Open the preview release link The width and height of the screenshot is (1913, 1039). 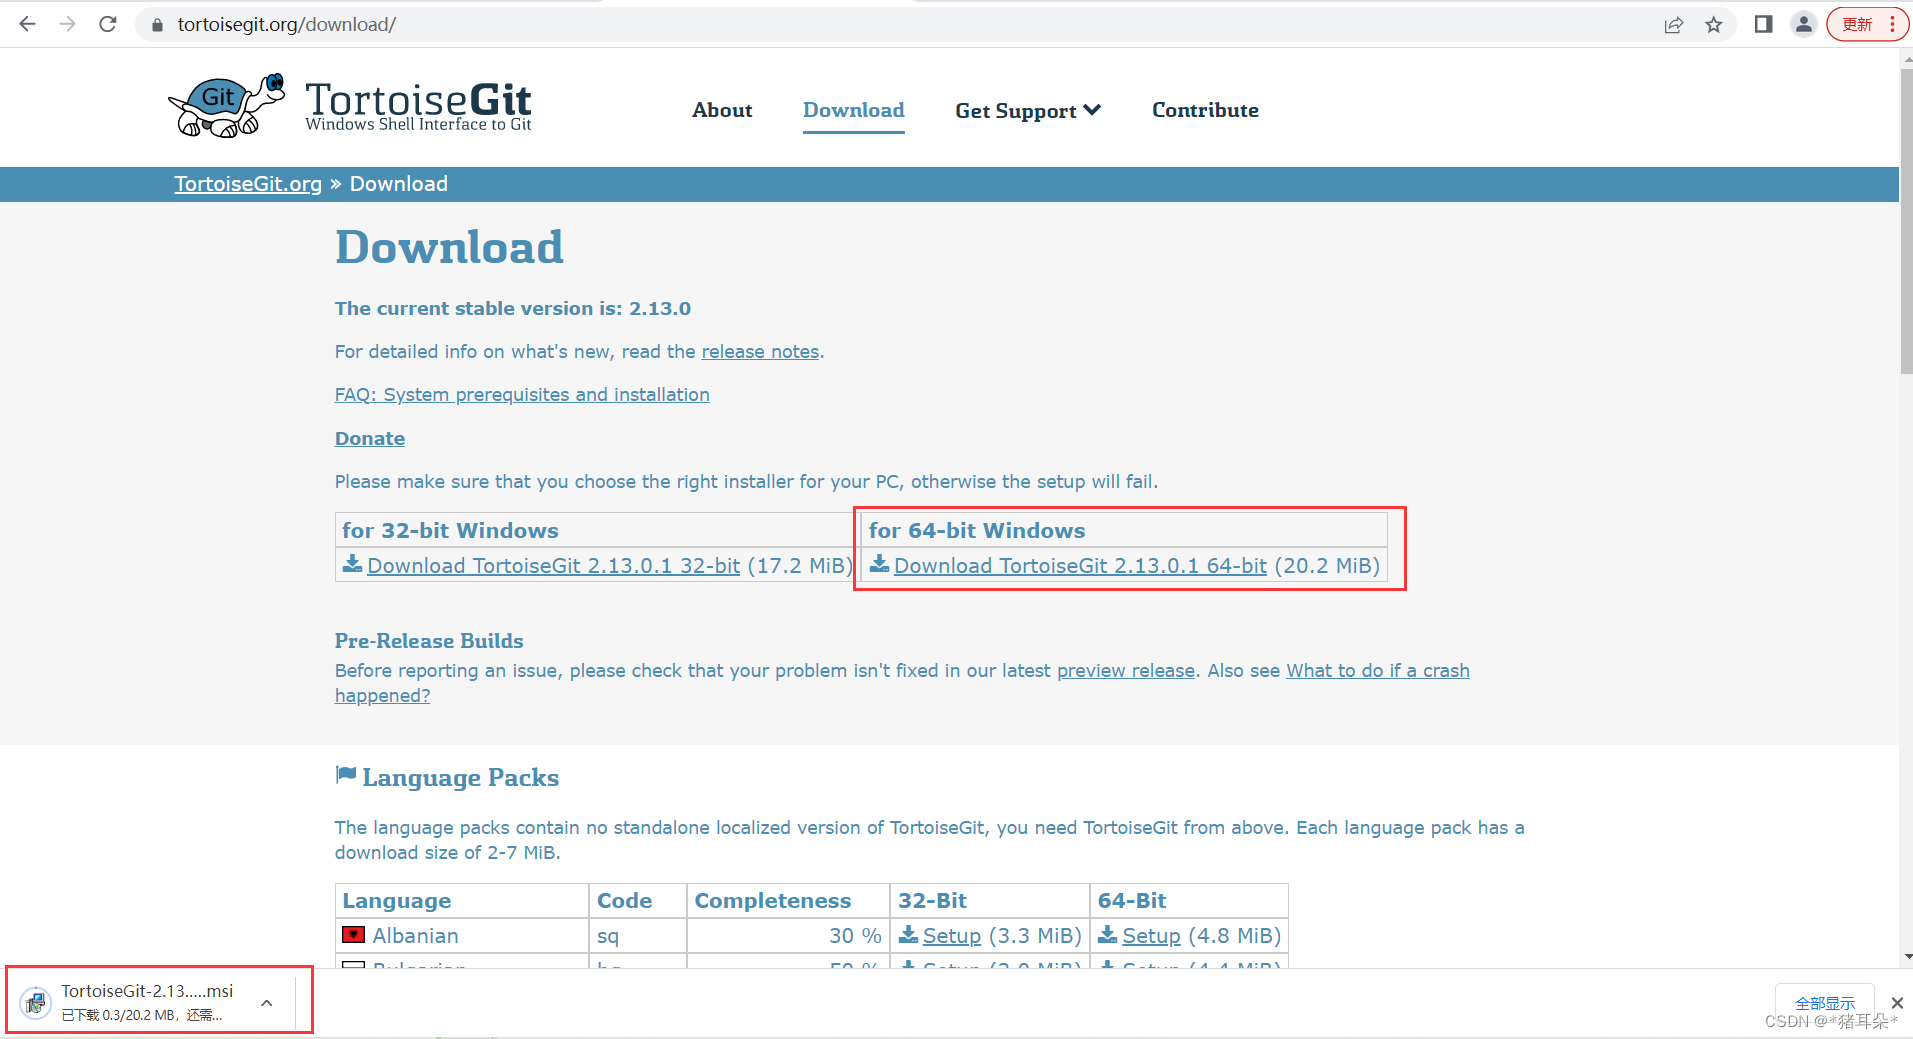[1126, 671]
